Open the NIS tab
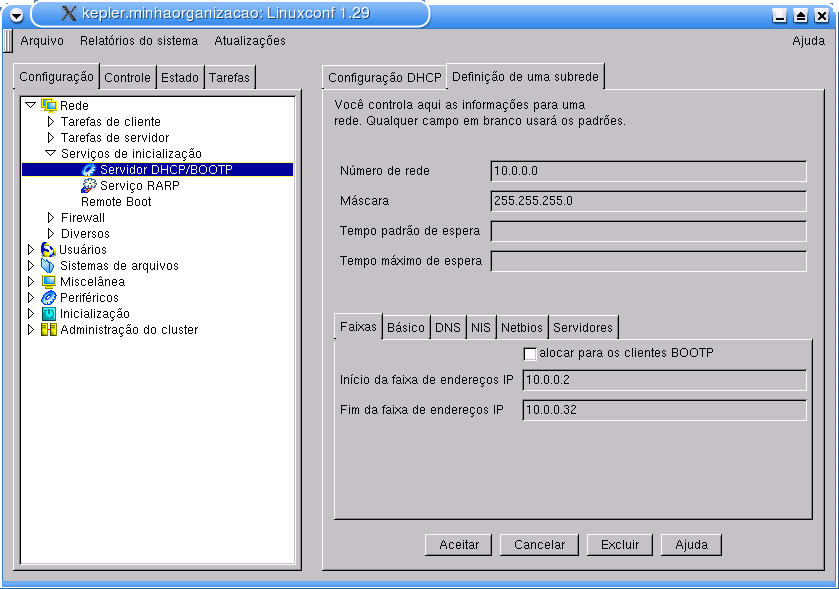 [x=480, y=327]
